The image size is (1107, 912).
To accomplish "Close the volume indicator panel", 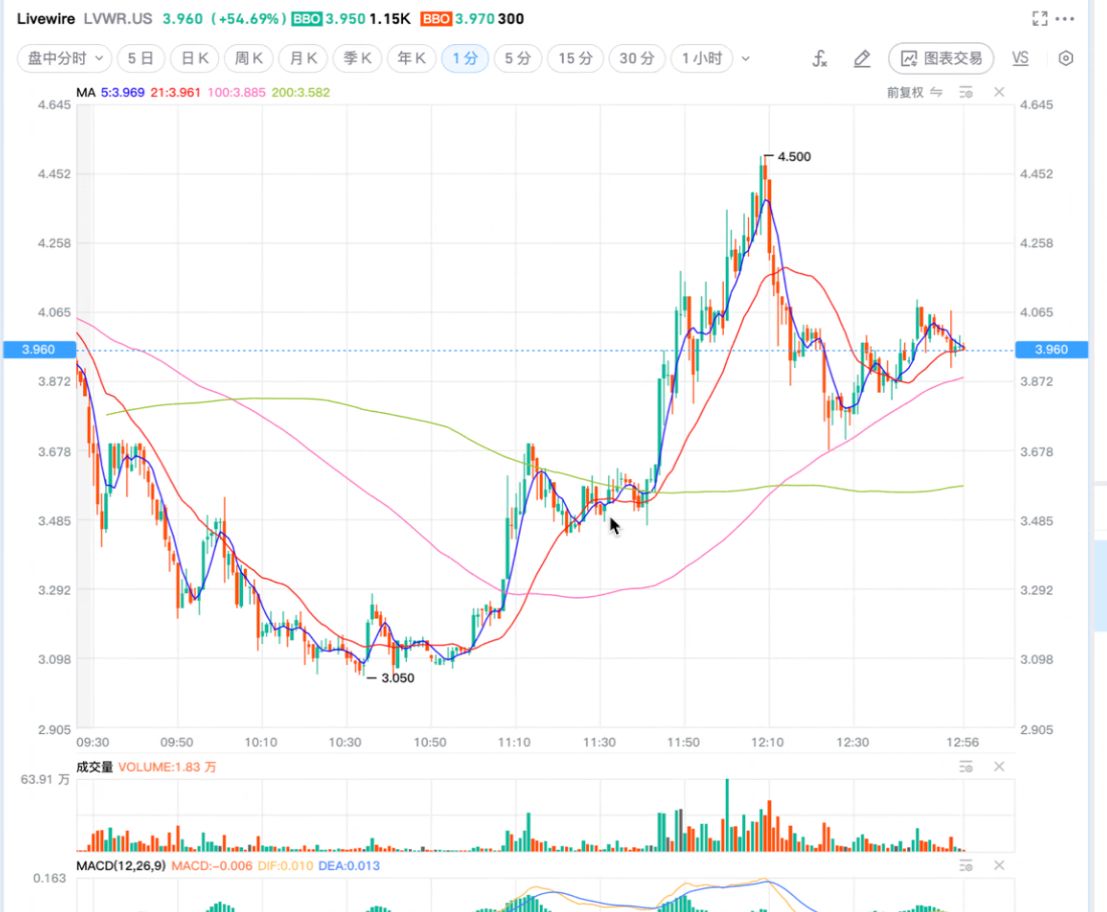I will [x=999, y=767].
